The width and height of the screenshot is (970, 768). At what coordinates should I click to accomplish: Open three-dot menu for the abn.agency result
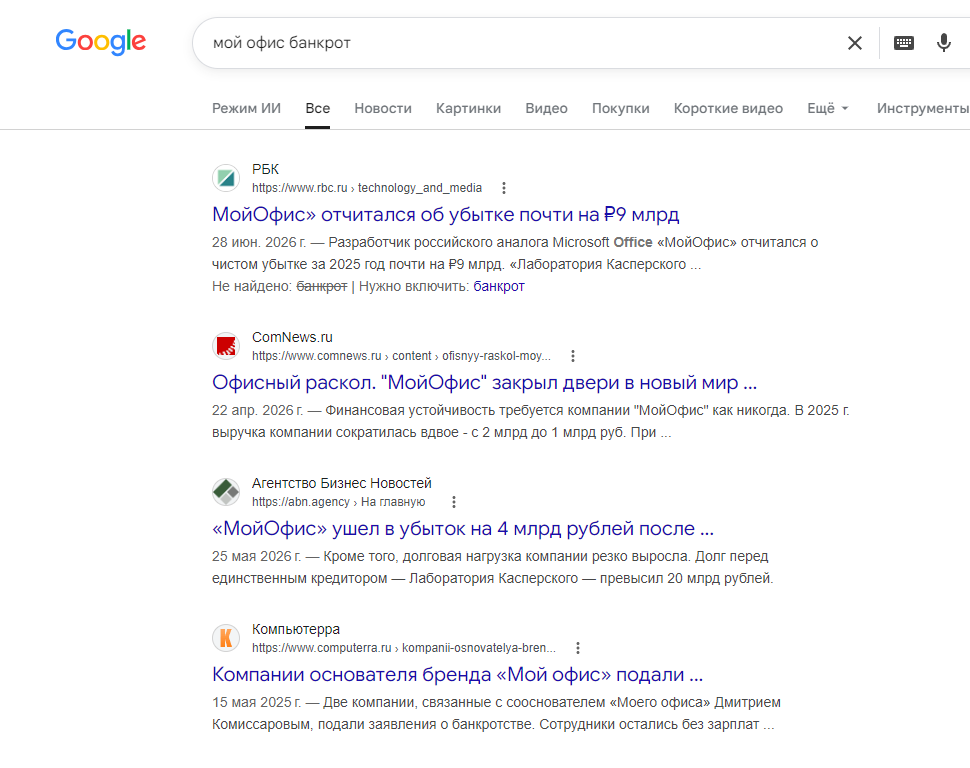(454, 503)
